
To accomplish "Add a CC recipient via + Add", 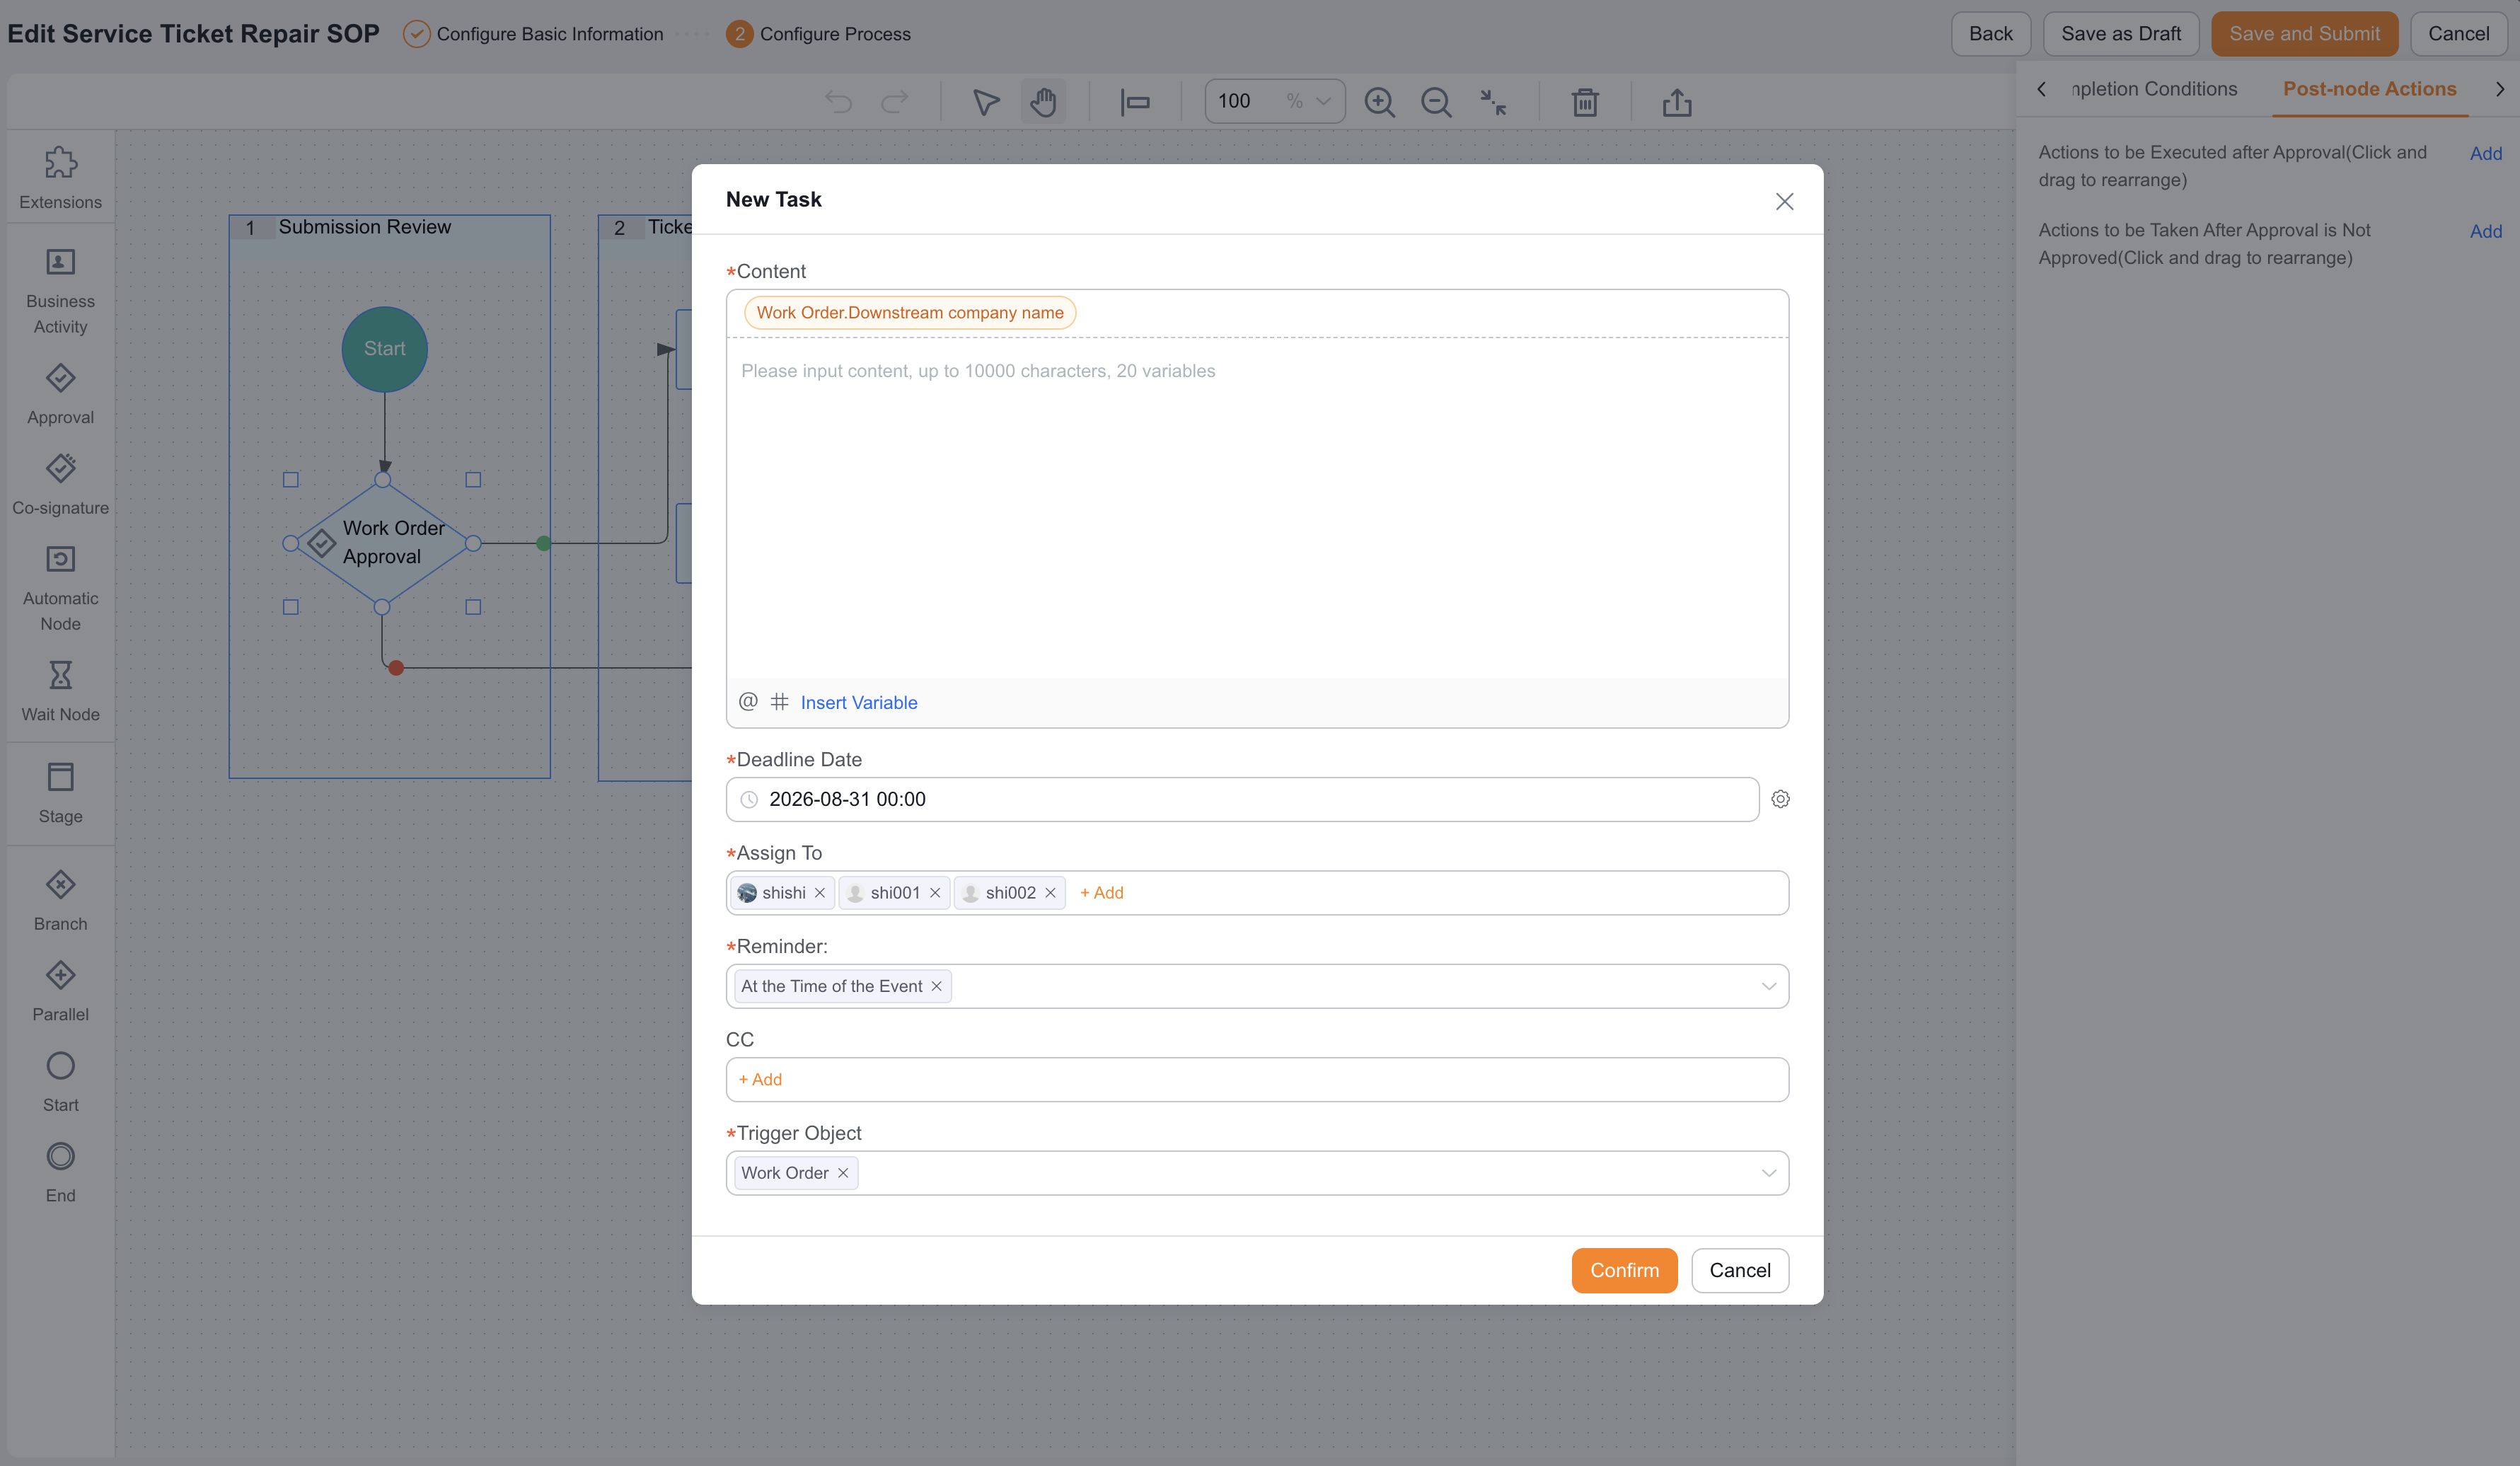I will coord(760,1080).
